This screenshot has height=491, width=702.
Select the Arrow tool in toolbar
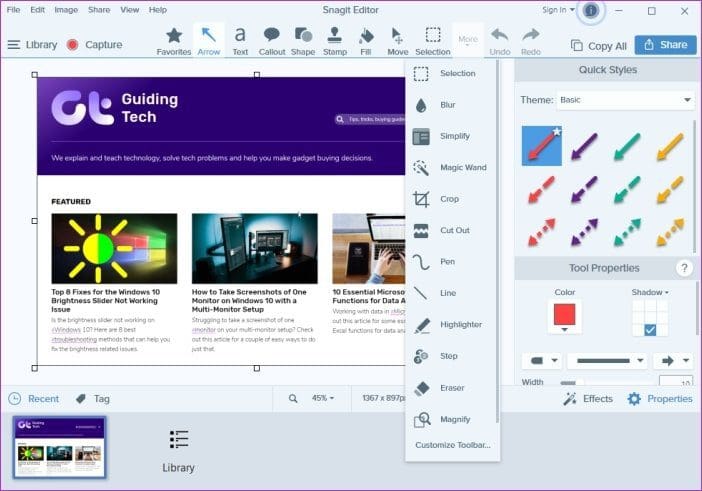tap(209, 41)
